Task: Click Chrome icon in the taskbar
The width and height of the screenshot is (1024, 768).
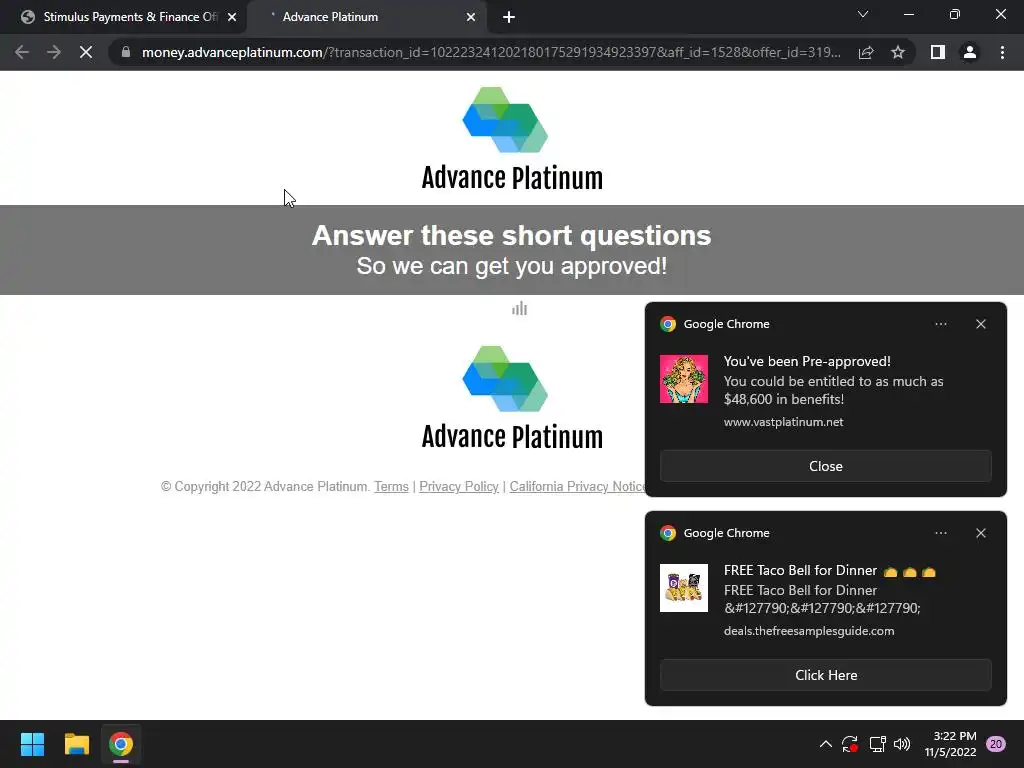Action: [x=121, y=744]
